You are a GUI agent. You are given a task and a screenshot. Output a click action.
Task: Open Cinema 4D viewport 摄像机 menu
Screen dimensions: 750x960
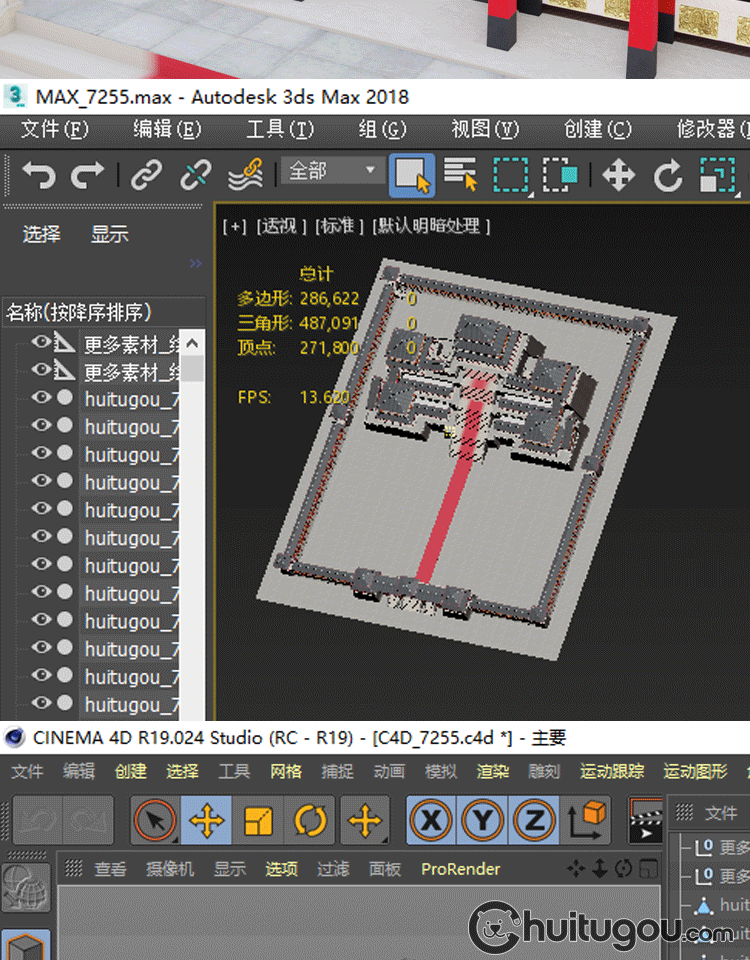point(170,869)
